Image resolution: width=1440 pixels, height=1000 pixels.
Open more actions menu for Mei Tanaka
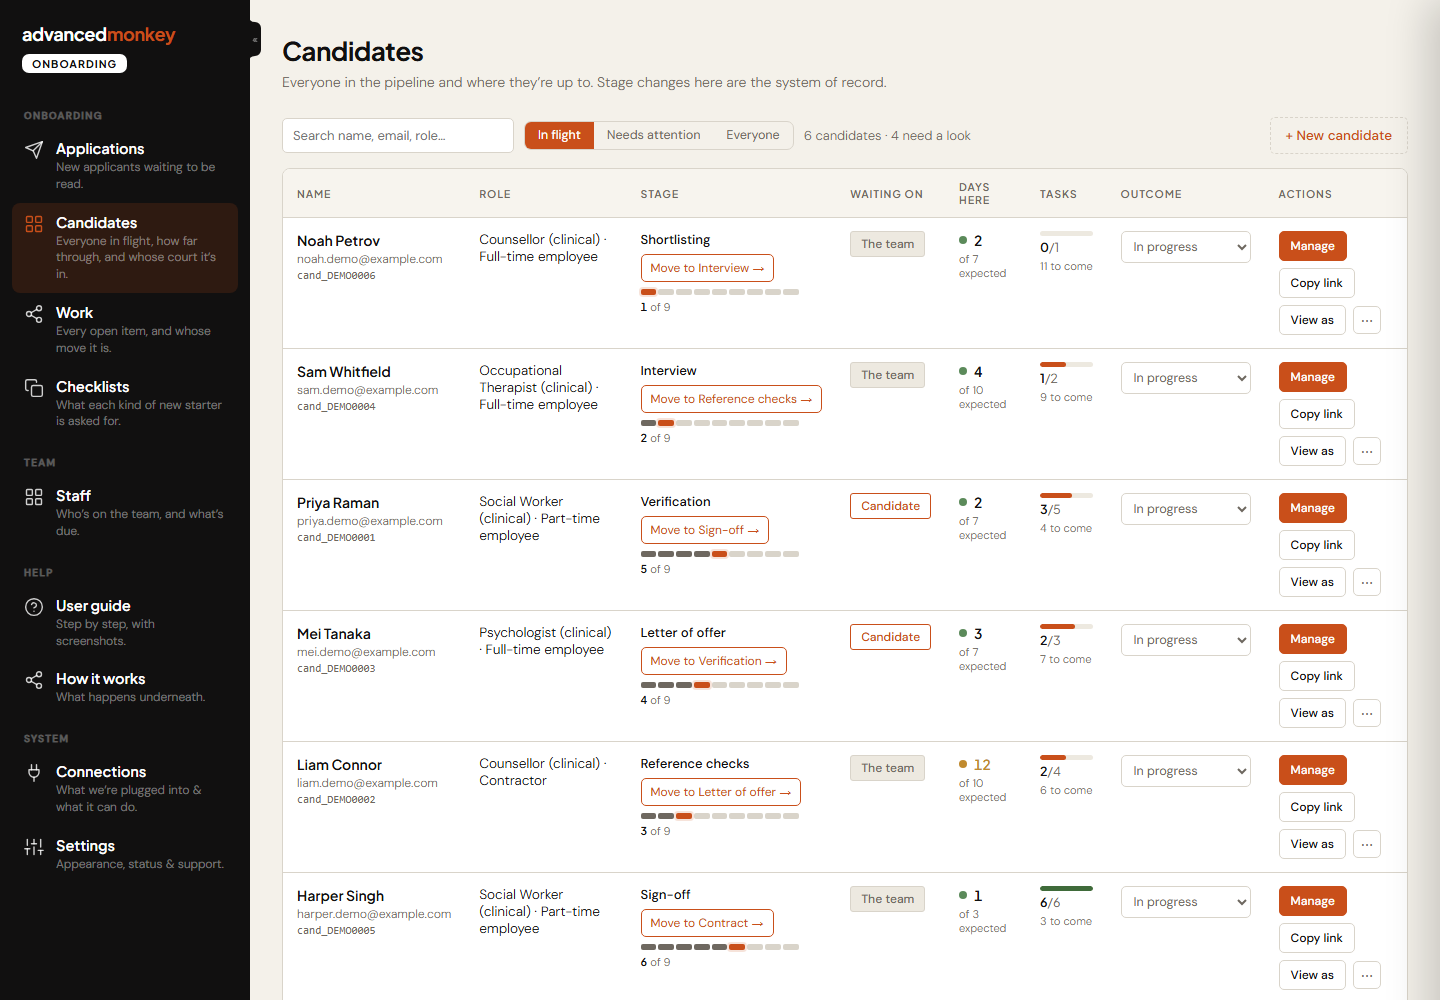[1367, 713]
